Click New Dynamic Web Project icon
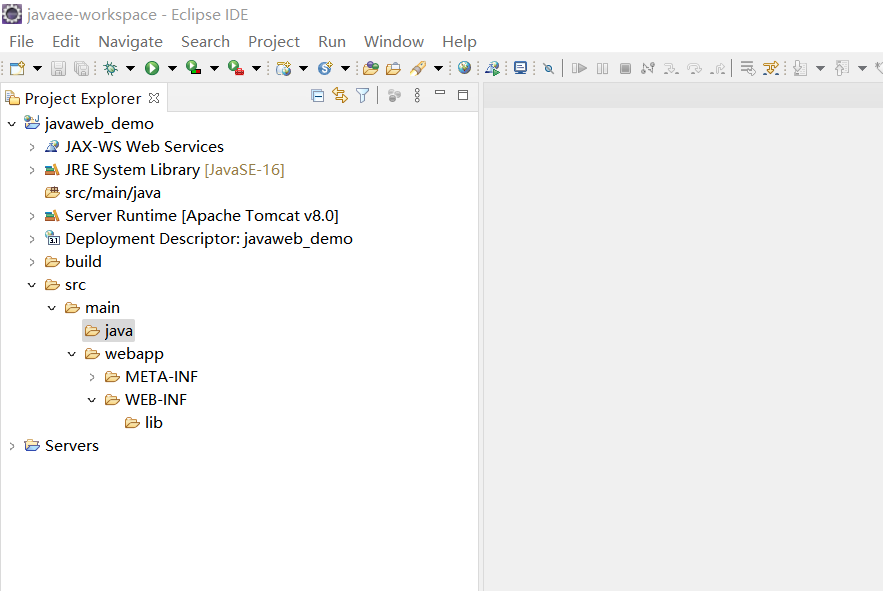The height and width of the screenshot is (591, 883). [x=283, y=68]
